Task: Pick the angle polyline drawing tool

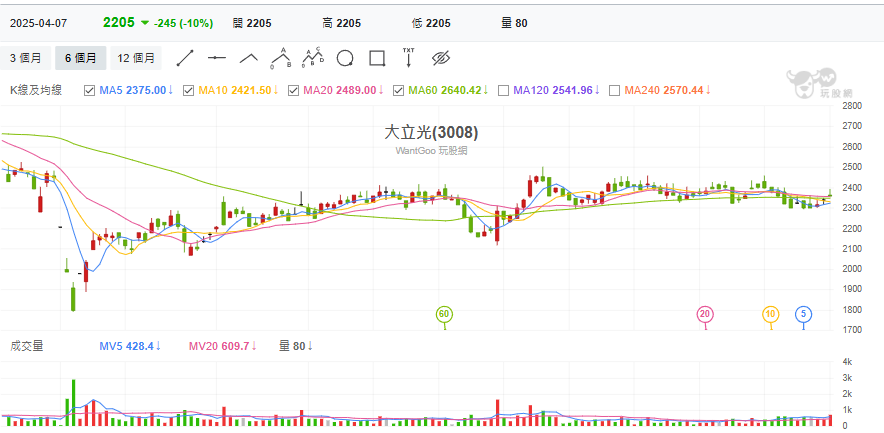Action: (249, 57)
